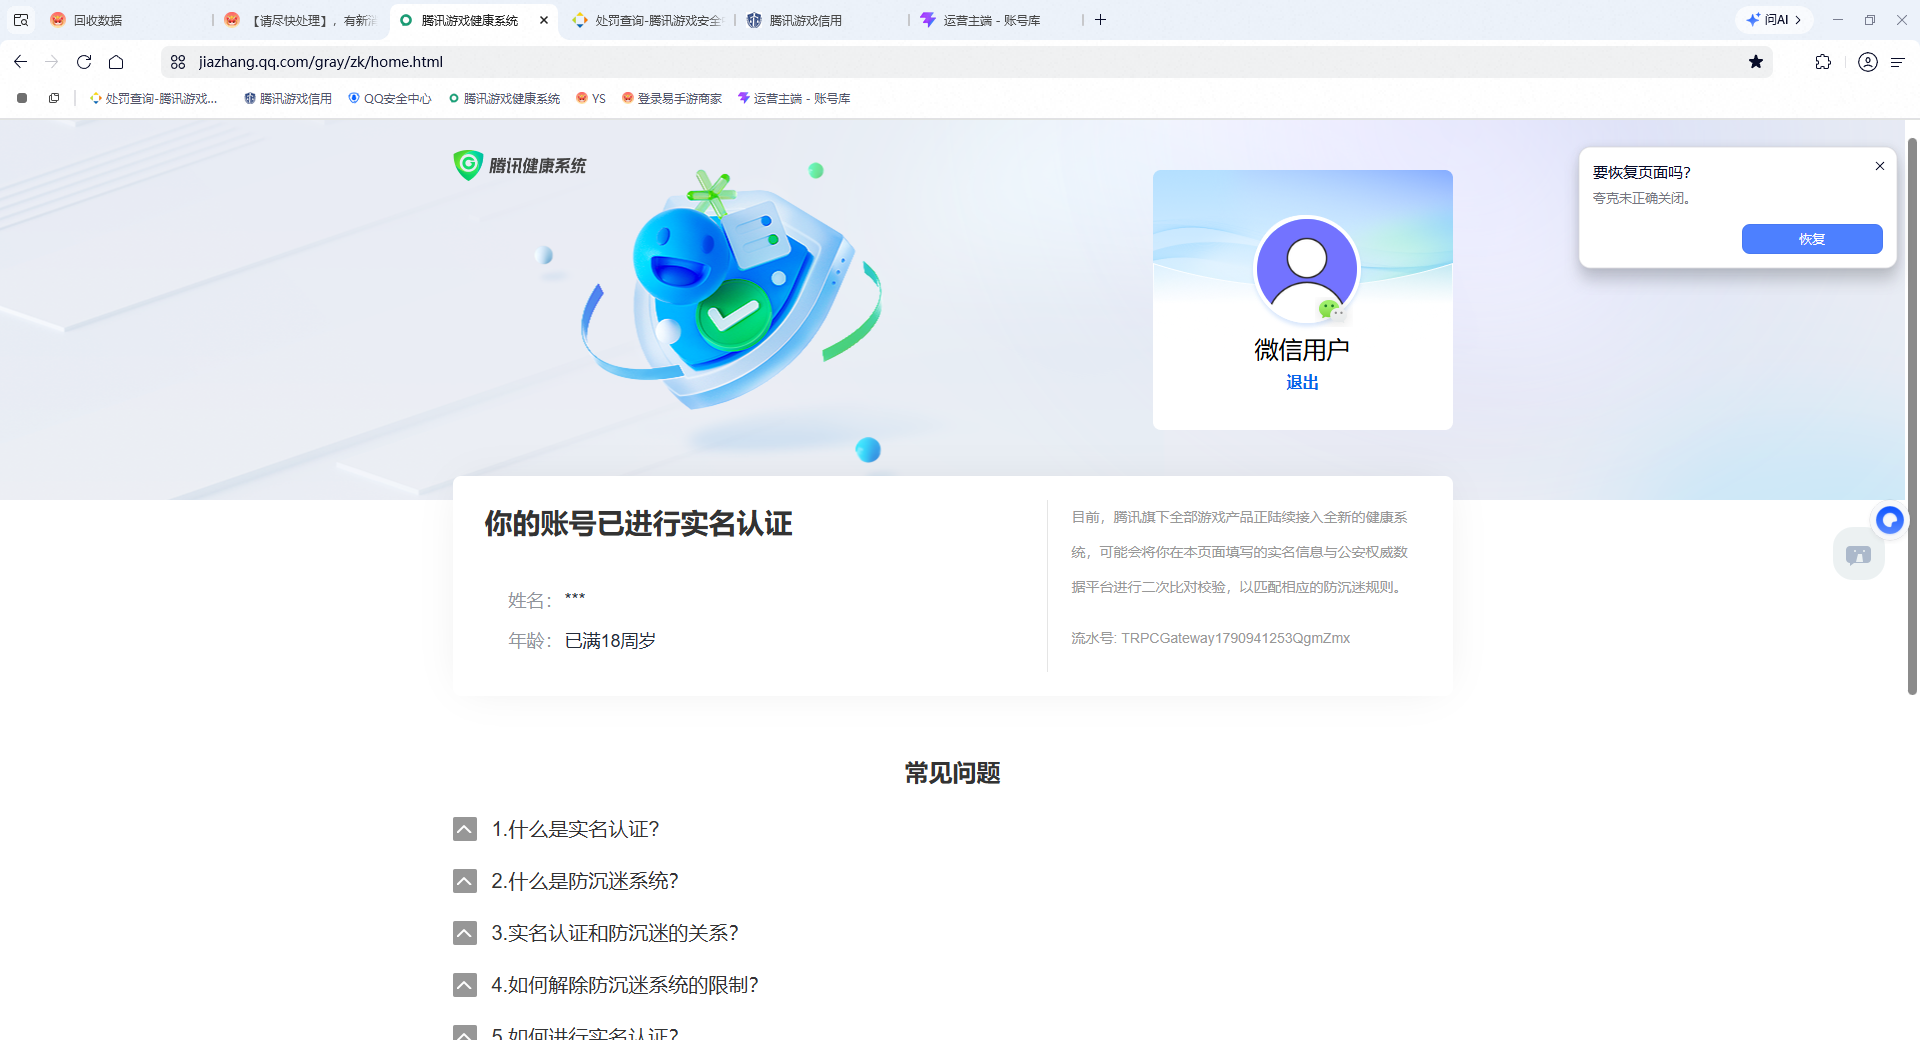1920x1040 pixels.
Task: Click the Tencent health system shield logo
Action: (468, 165)
